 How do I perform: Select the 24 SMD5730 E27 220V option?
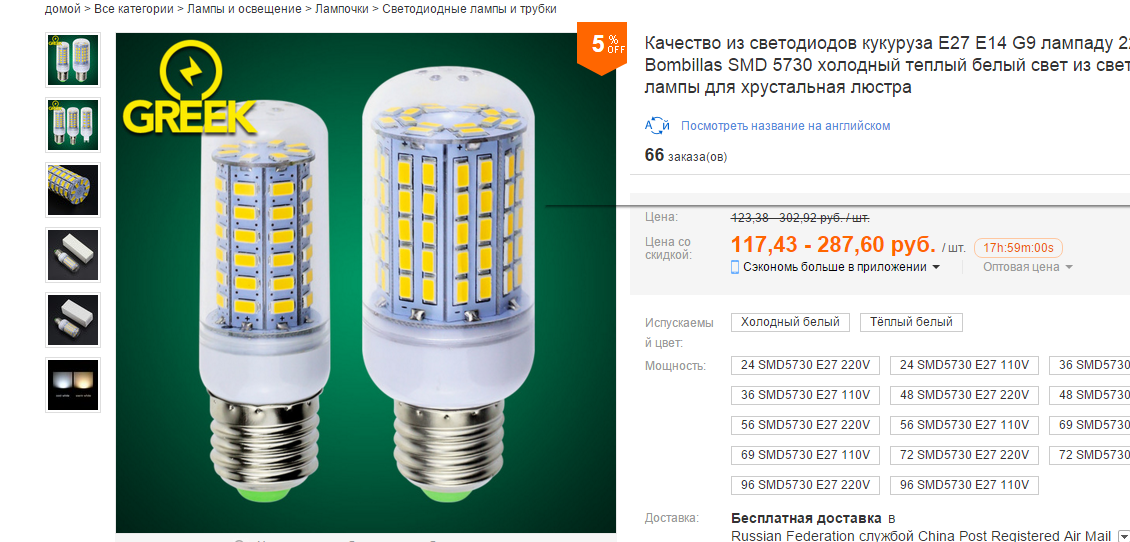805,365
